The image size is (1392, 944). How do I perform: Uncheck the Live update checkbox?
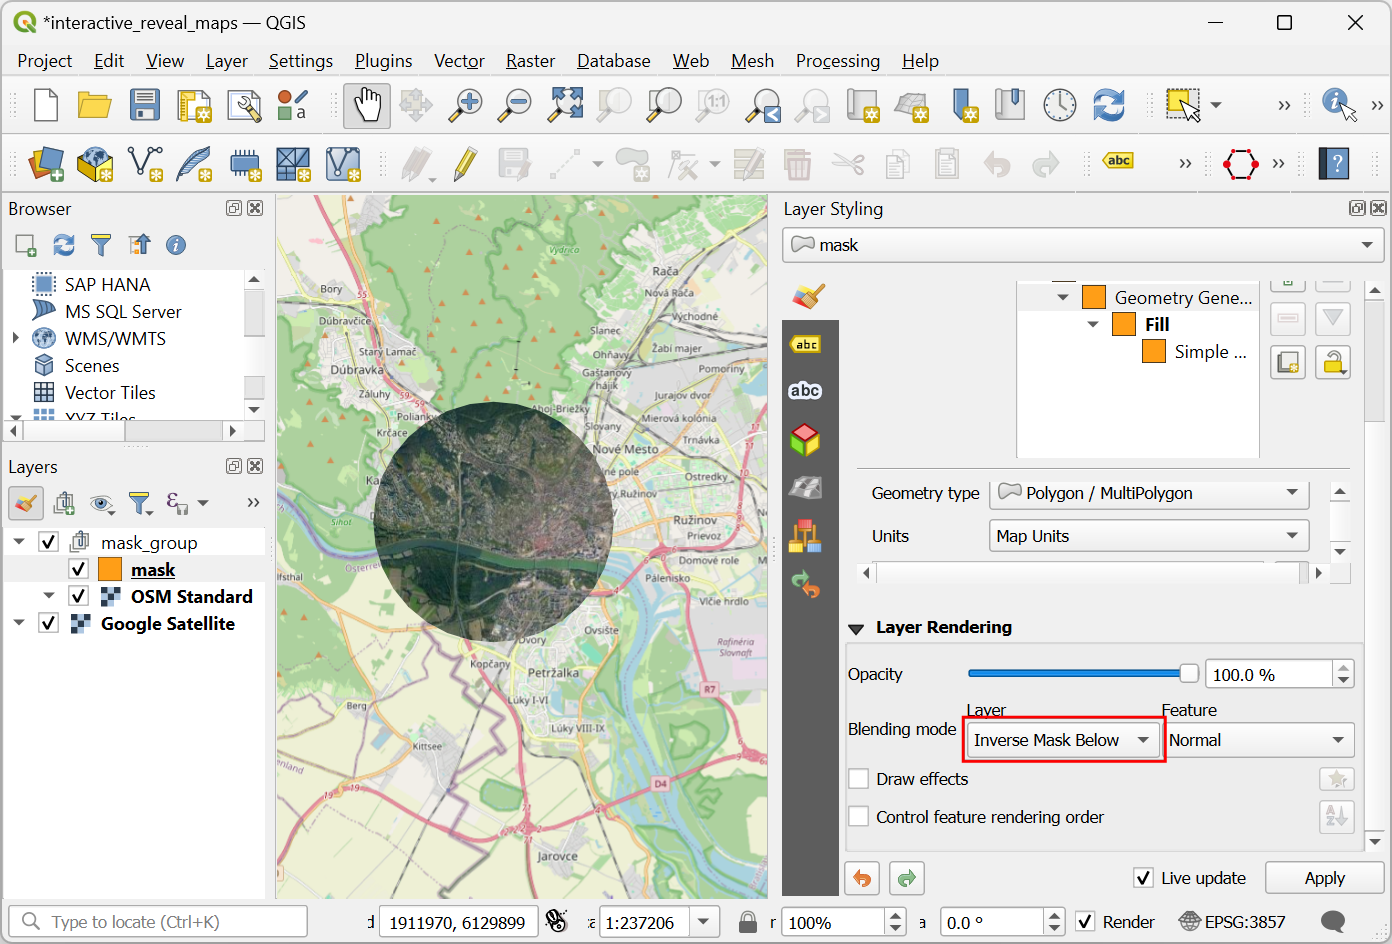[x=1144, y=878]
